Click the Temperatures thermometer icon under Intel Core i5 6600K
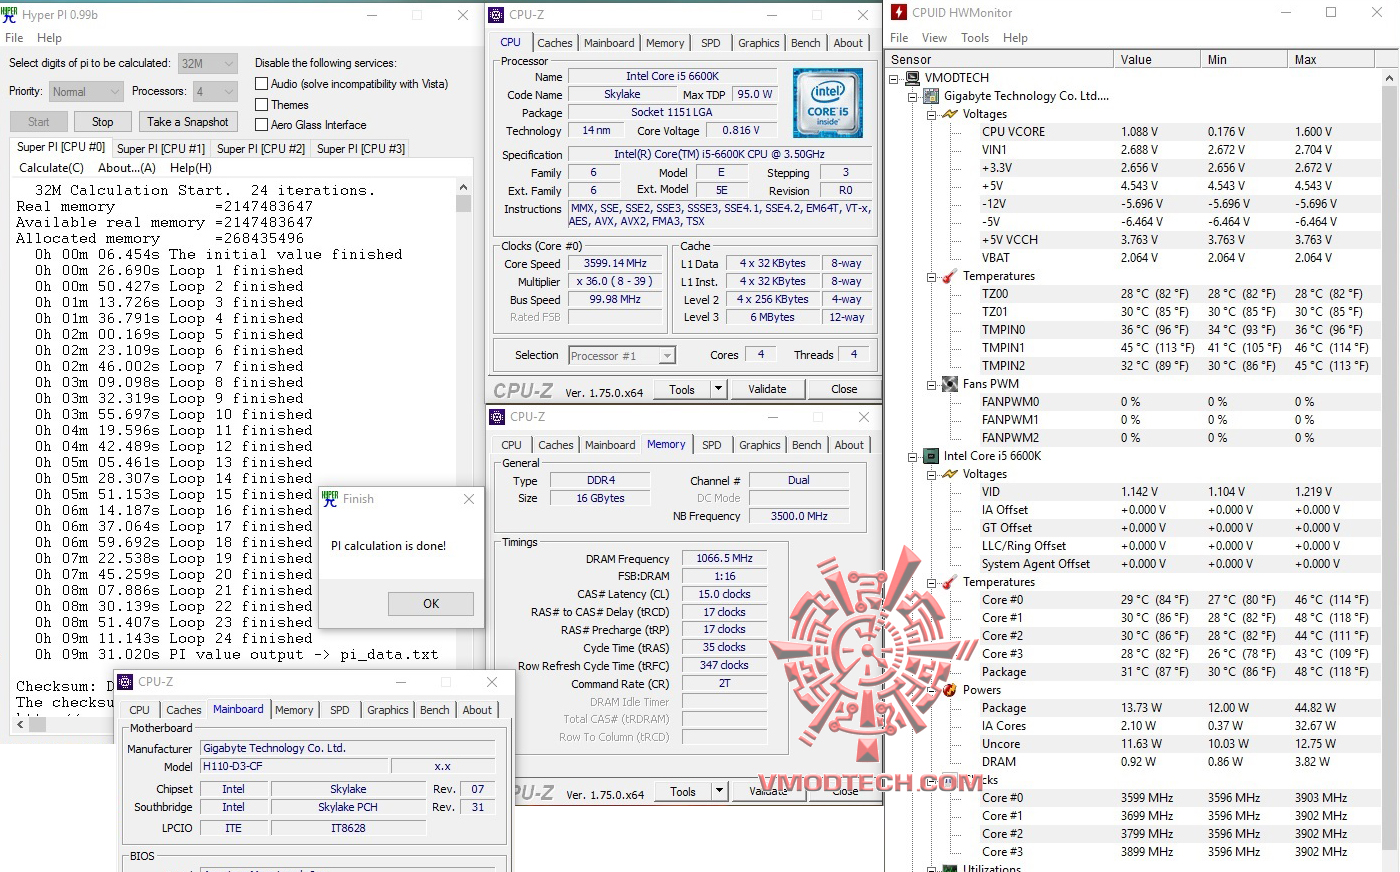 950,582
